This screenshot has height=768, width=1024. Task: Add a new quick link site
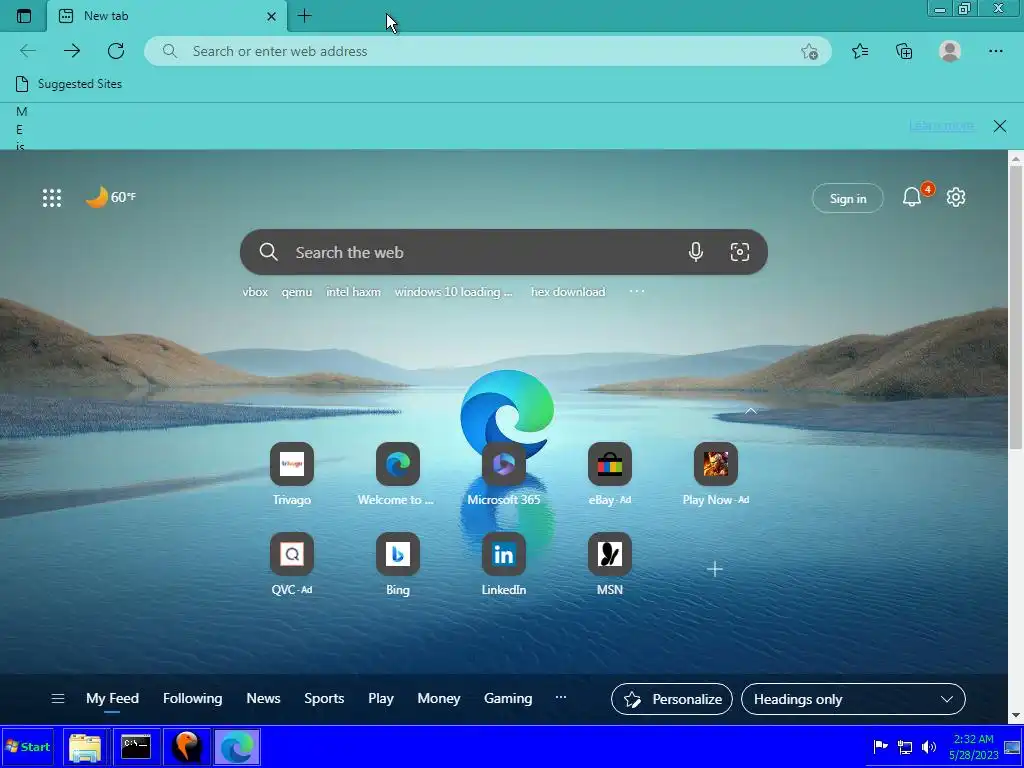coord(715,569)
